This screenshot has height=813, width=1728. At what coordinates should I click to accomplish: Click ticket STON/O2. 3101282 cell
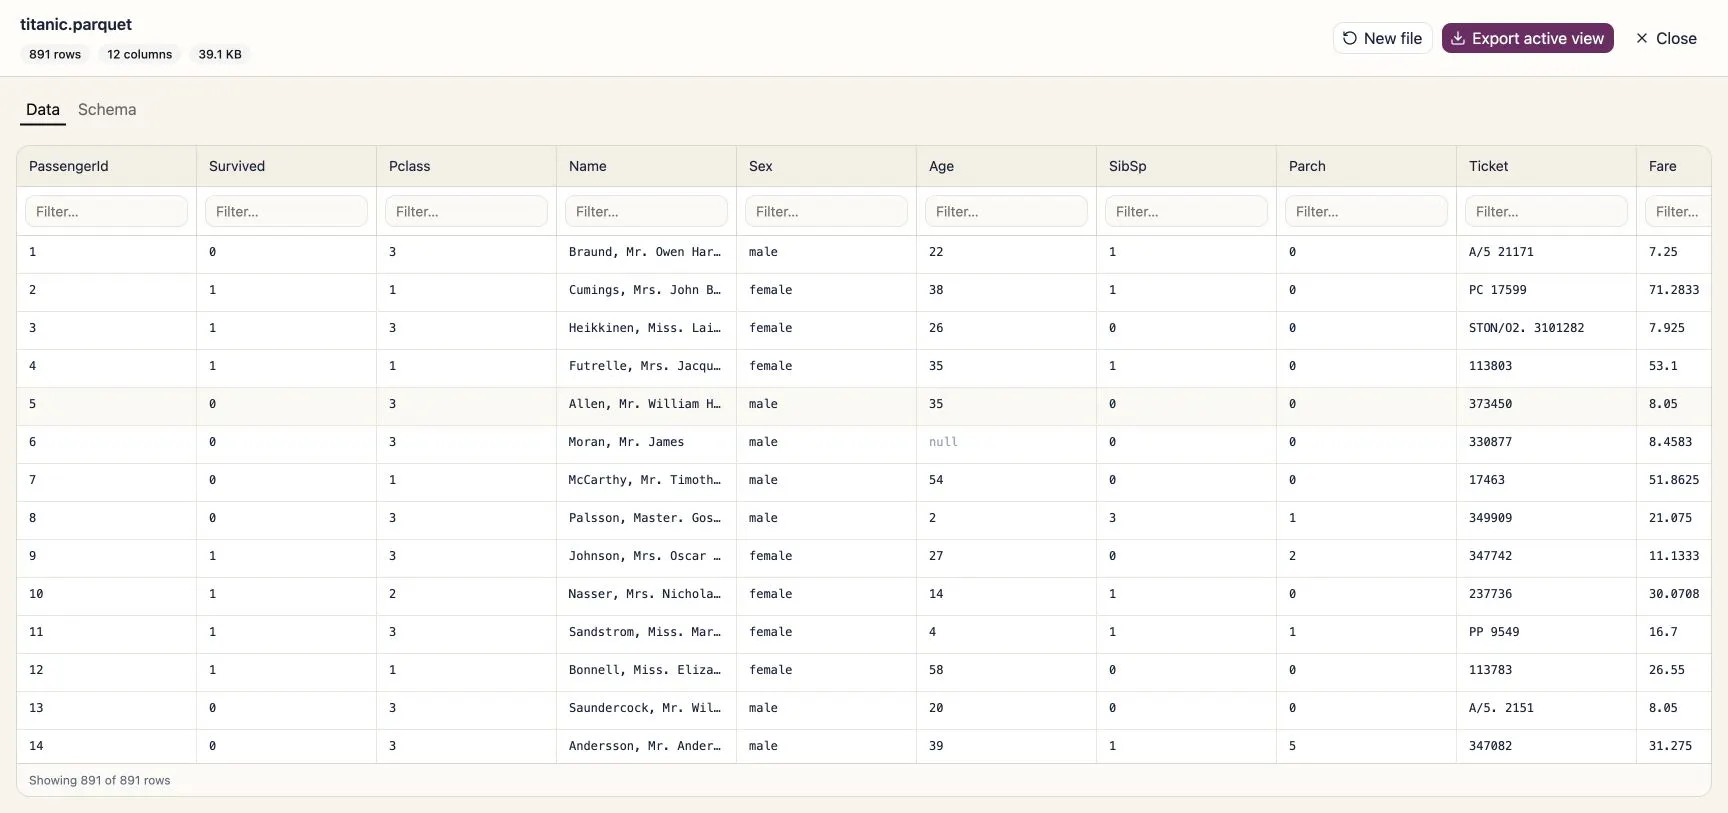point(1547,328)
